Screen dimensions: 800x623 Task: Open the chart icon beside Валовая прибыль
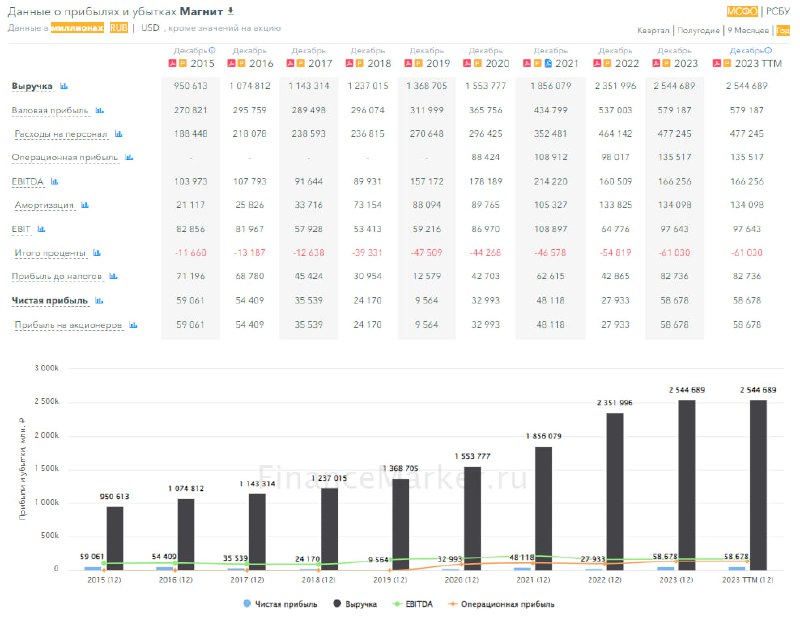click(99, 110)
